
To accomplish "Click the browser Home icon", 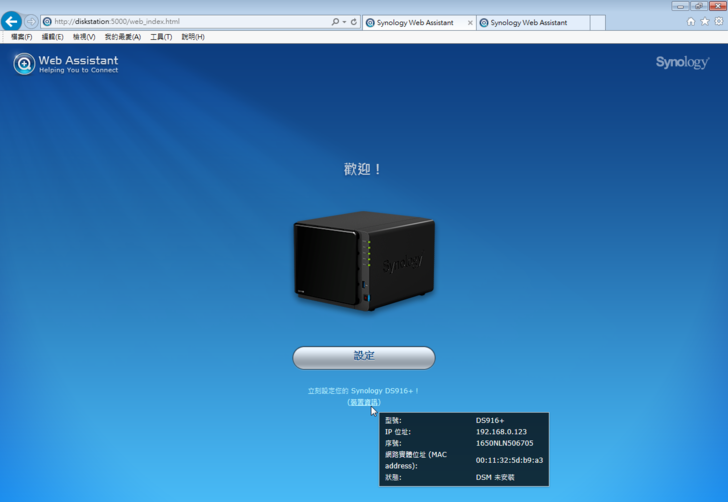I will 691,21.
